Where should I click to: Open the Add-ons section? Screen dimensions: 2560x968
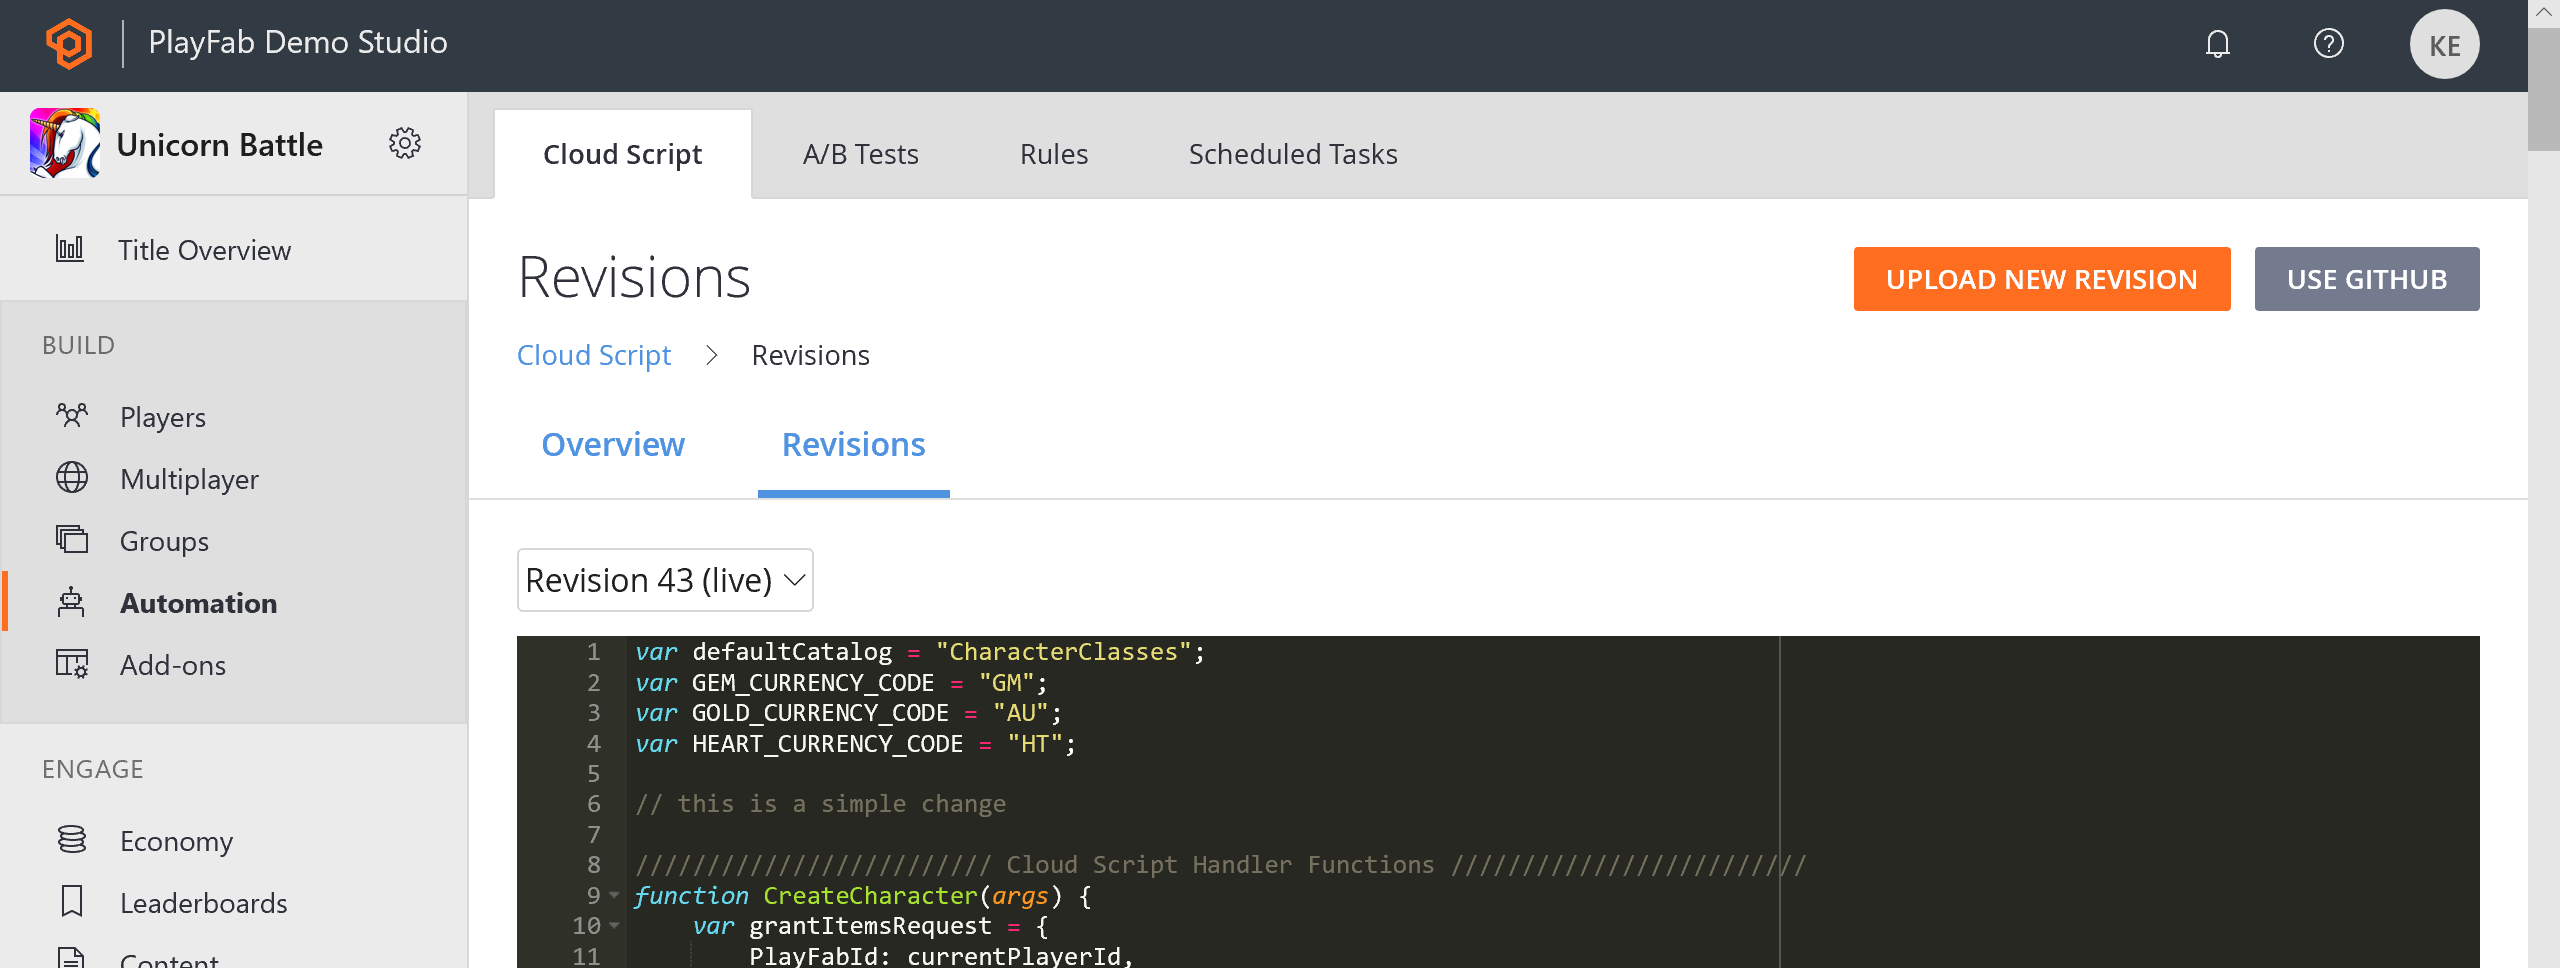click(x=172, y=664)
